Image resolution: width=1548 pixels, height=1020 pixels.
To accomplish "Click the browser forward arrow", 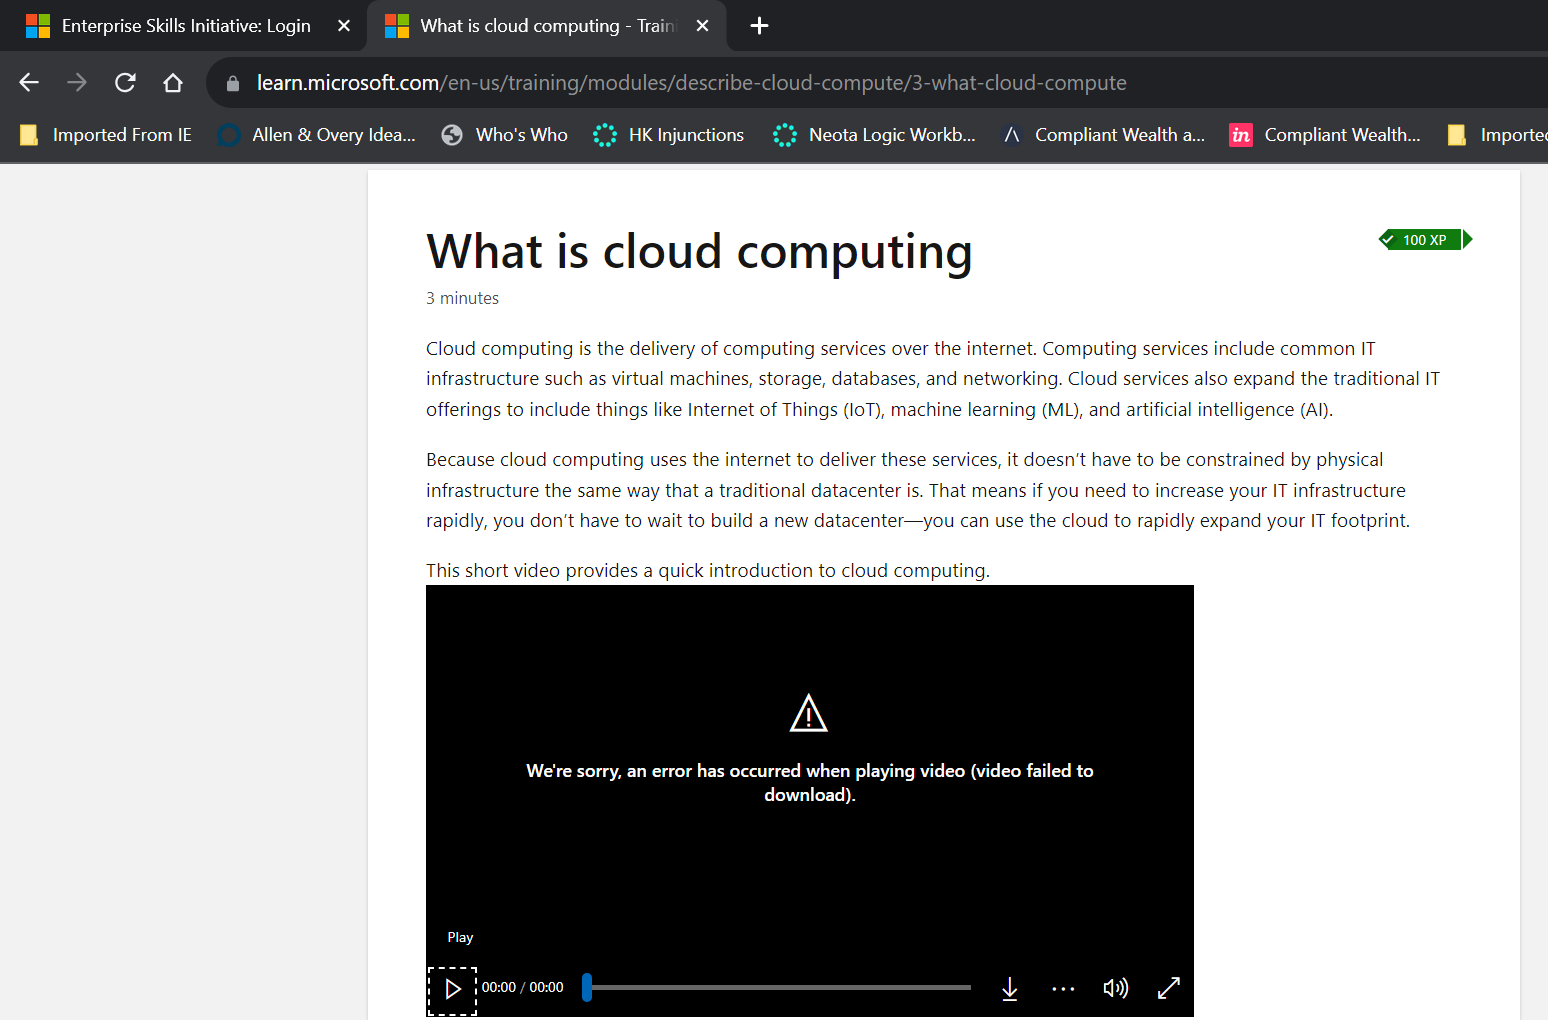I will pyautogui.click(x=77, y=82).
